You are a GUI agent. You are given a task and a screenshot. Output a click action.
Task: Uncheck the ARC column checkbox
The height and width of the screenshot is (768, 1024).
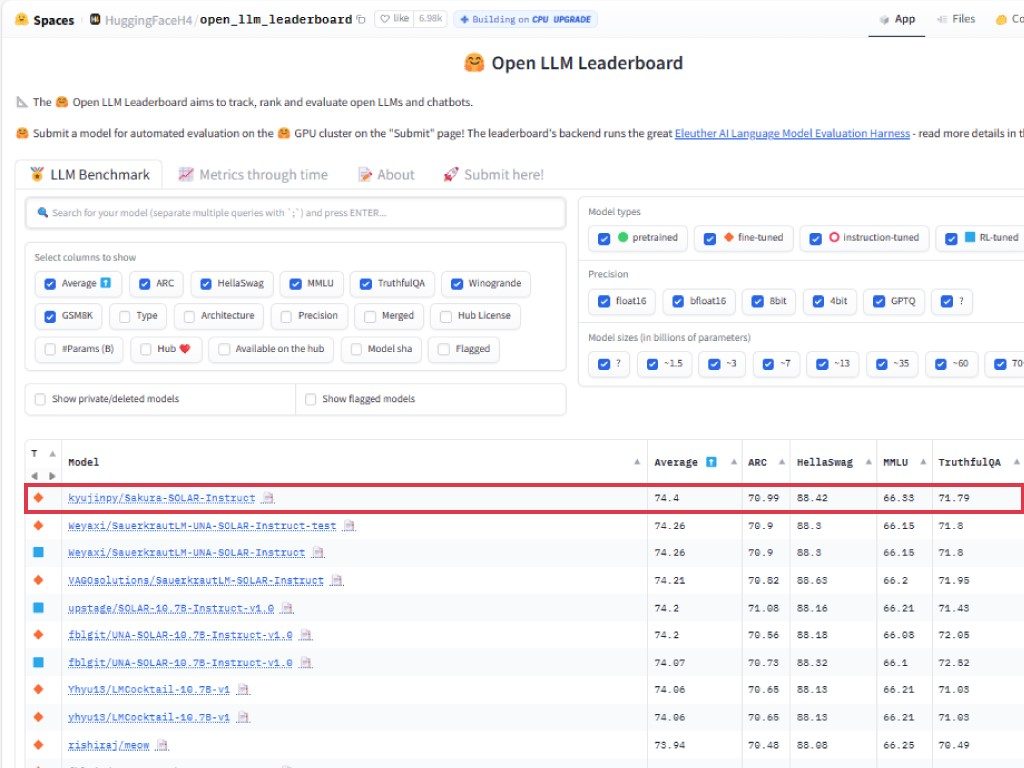pos(144,284)
